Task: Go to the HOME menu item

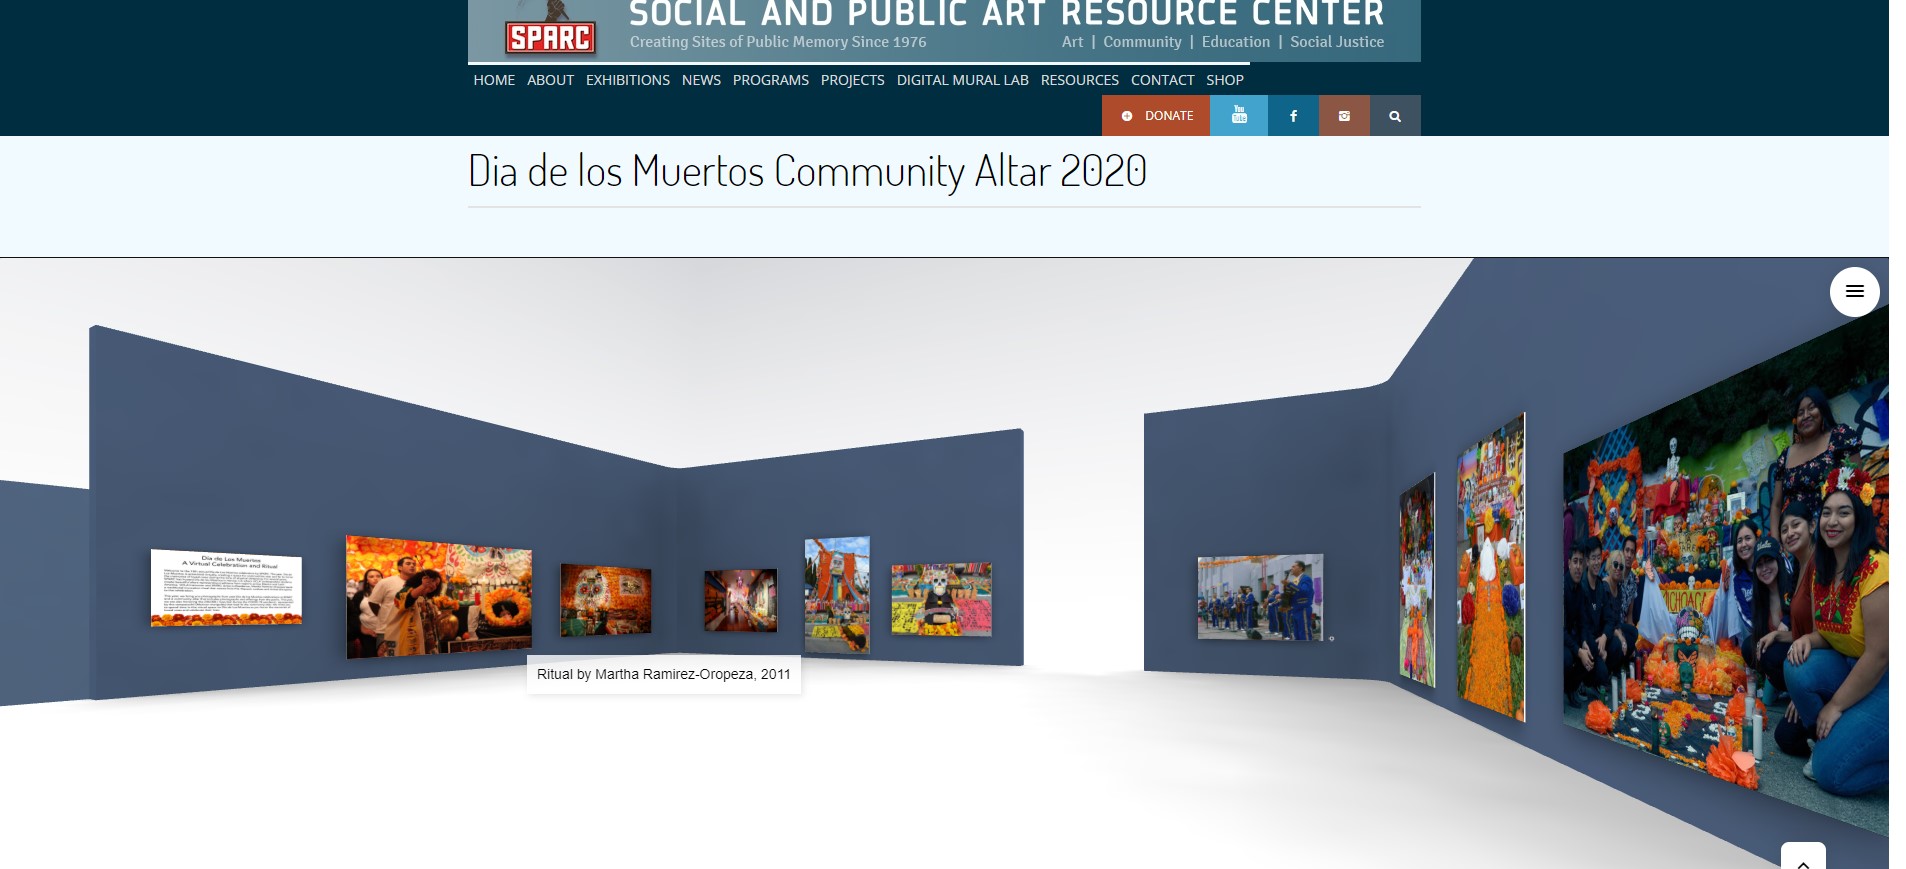Action: [x=494, y=80]
